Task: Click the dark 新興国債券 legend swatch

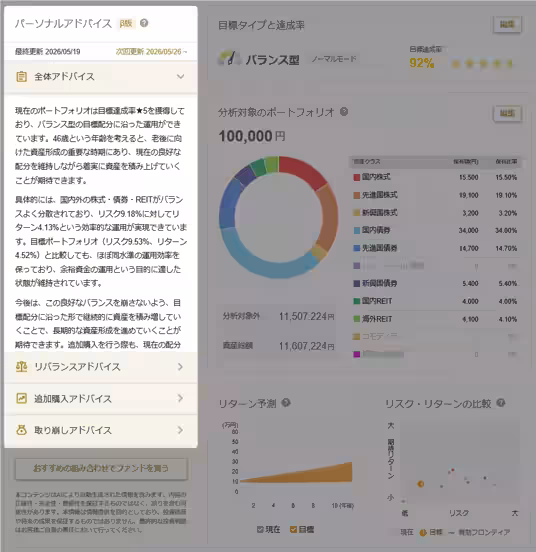Action: [357, 283]
